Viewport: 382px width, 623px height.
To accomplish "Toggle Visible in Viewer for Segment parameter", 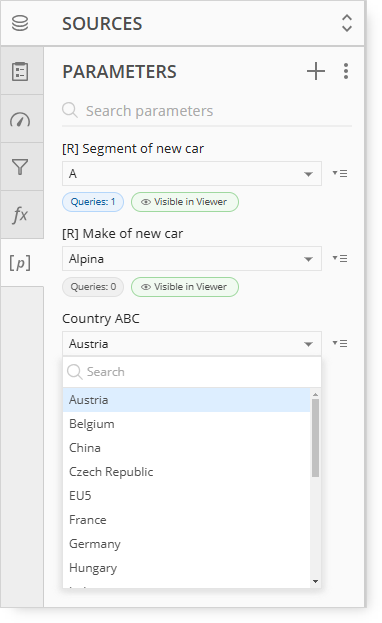I will tap(185, 202).
